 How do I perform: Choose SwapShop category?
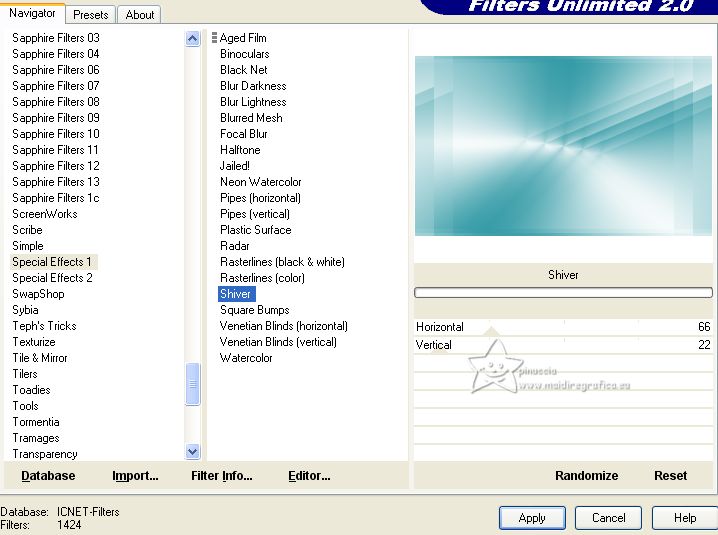coord(38,294)
